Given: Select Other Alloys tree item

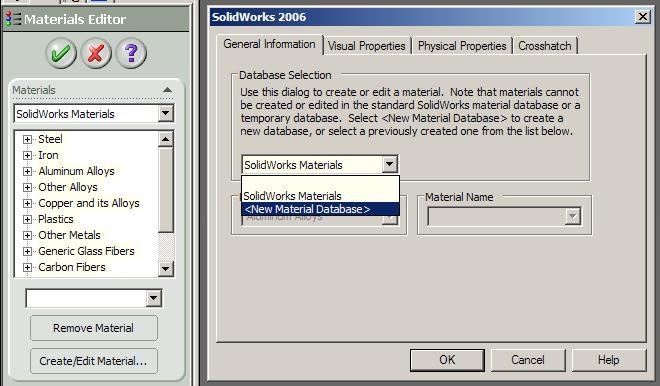Looking at the screenshot, I should (x=68, y=187).
